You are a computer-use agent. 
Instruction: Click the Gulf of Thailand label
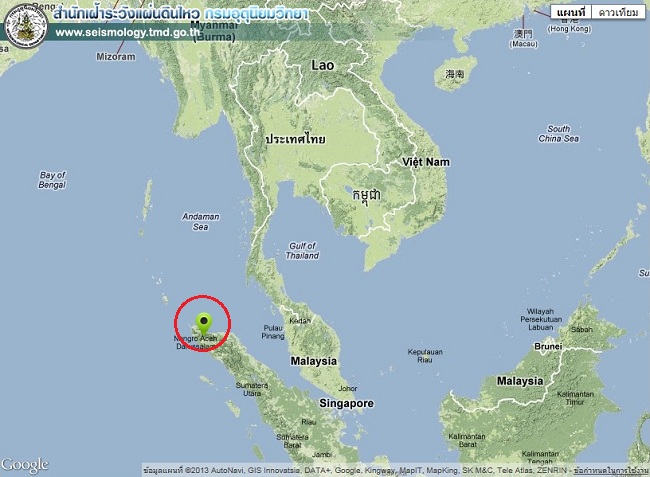coord(302,251)
